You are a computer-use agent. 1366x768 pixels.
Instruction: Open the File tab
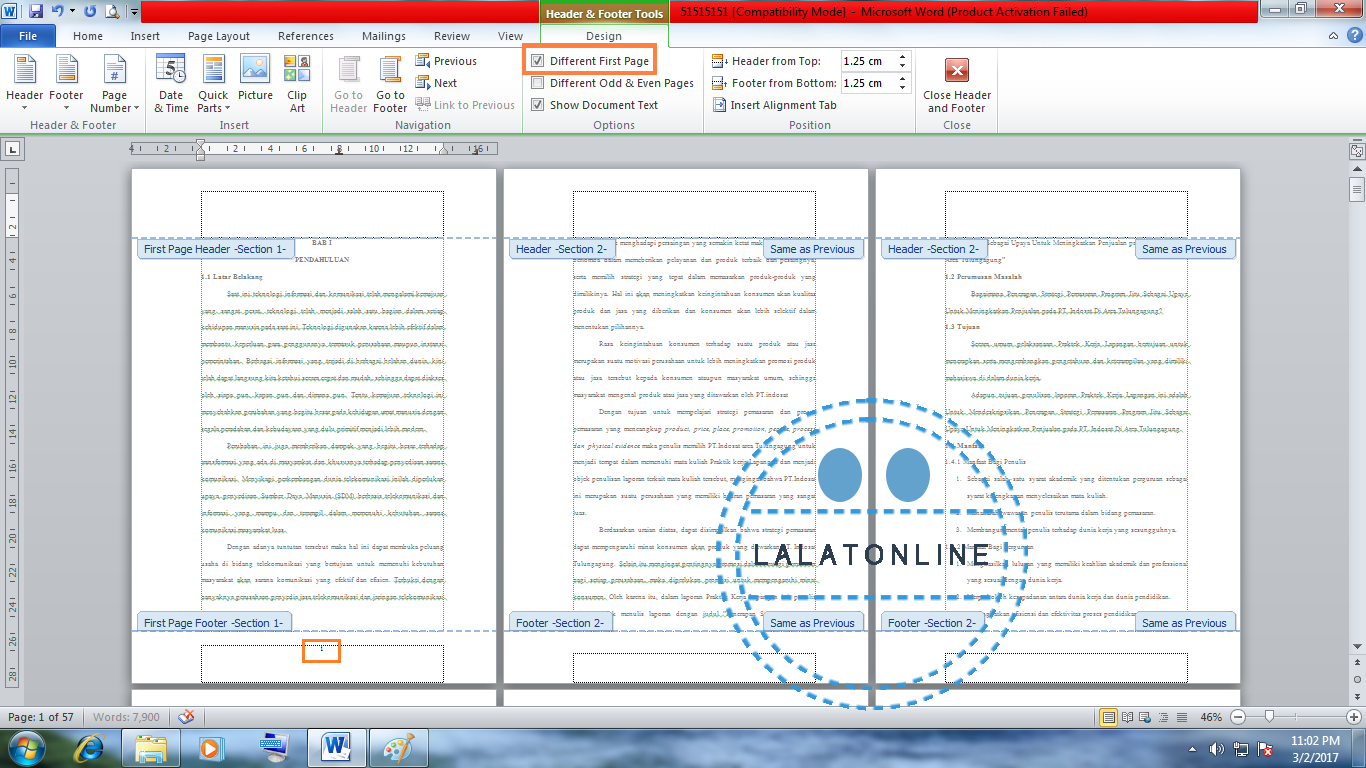point(28,36)
